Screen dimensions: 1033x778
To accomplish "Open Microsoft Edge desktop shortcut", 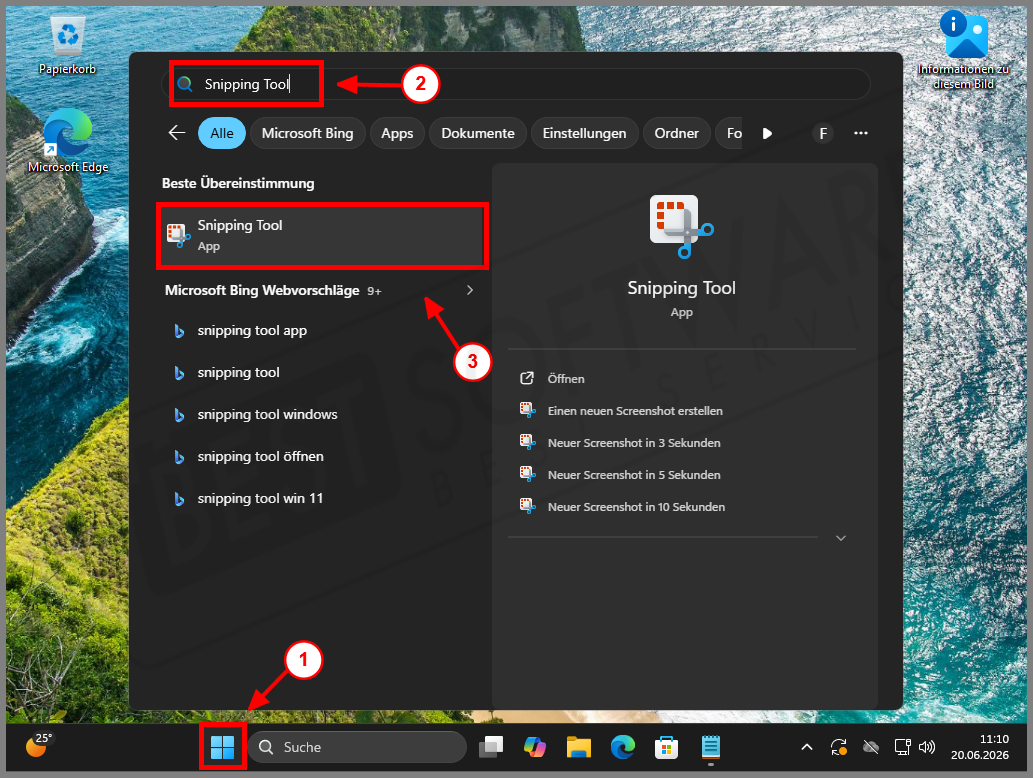I will click(67, 141).
